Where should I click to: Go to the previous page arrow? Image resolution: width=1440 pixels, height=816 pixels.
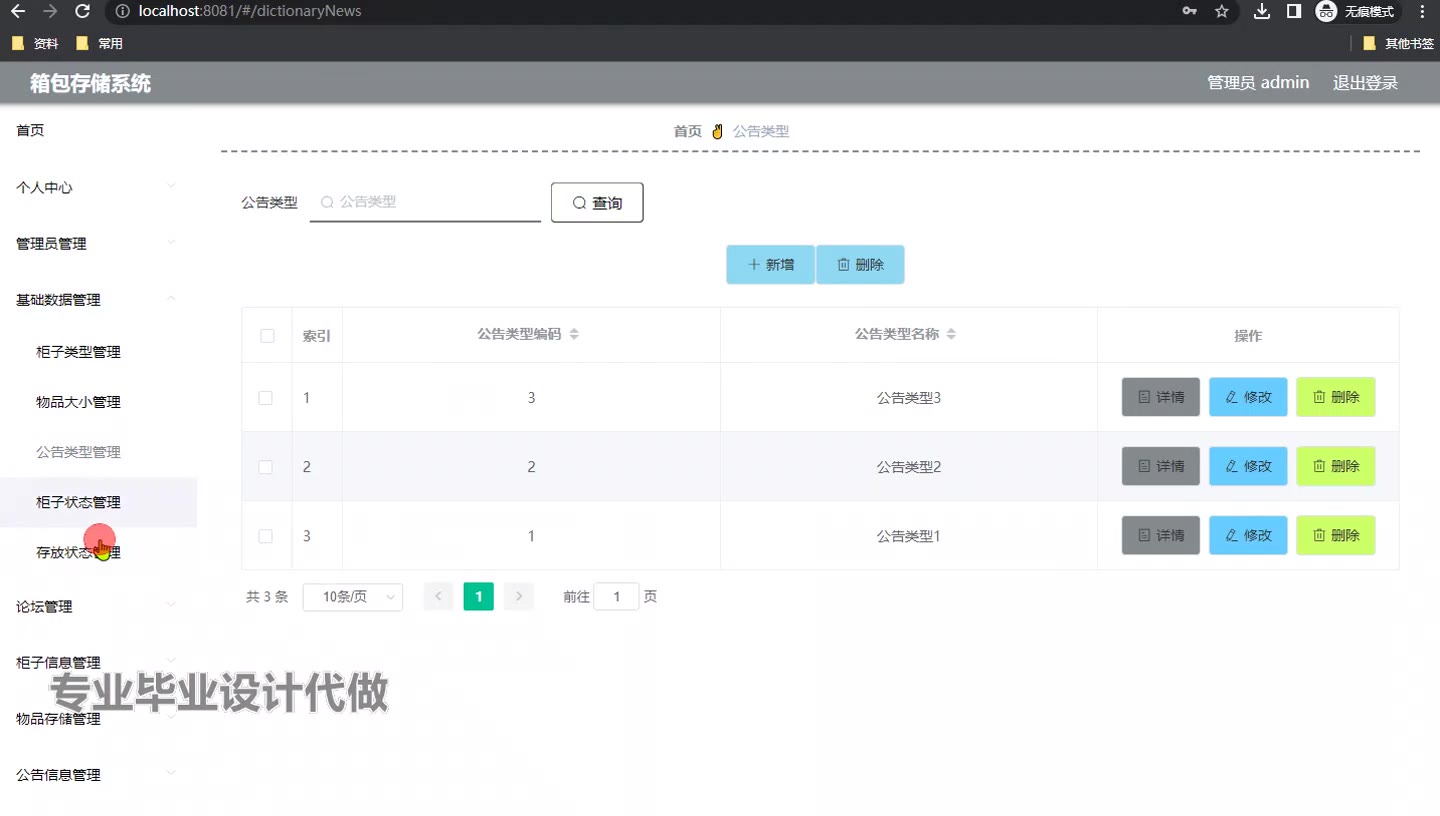438,597
